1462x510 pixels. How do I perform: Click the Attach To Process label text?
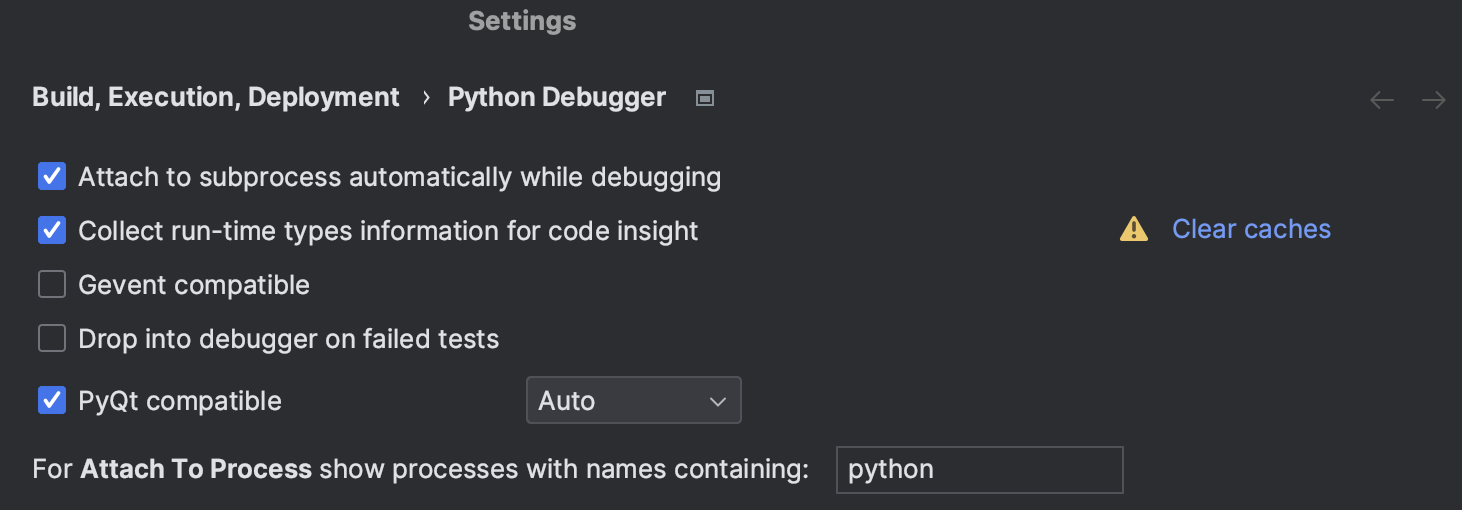[420, 470]
